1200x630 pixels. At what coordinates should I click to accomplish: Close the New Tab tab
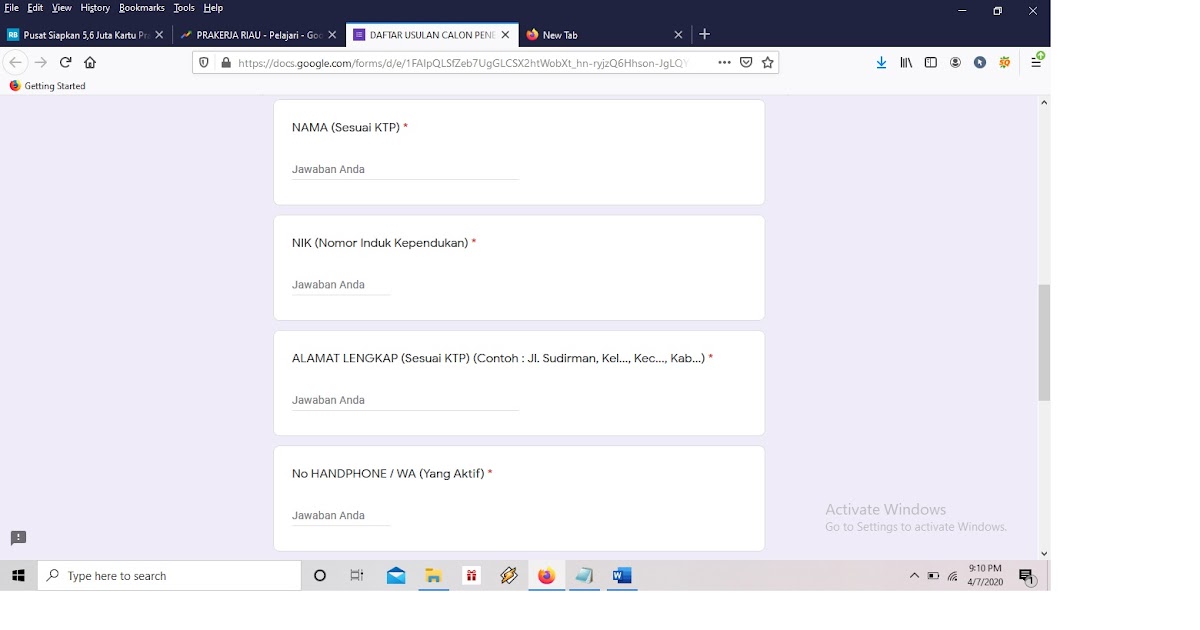coord(678,35)
